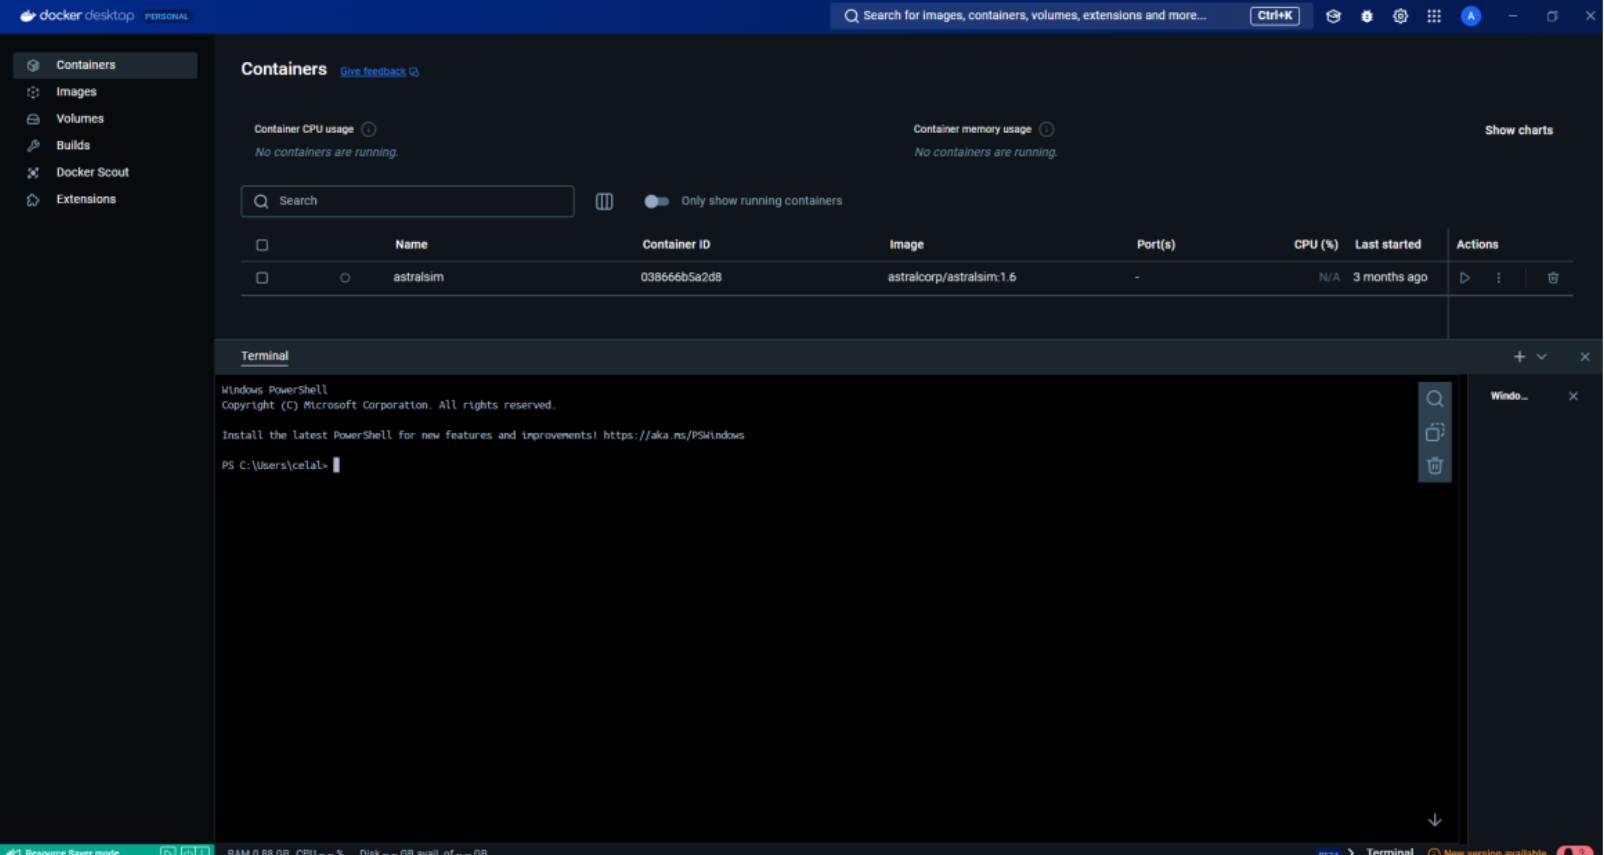
Task: Open the Learning Center graduation cap icon
Action: click(x=1333, y=16)
